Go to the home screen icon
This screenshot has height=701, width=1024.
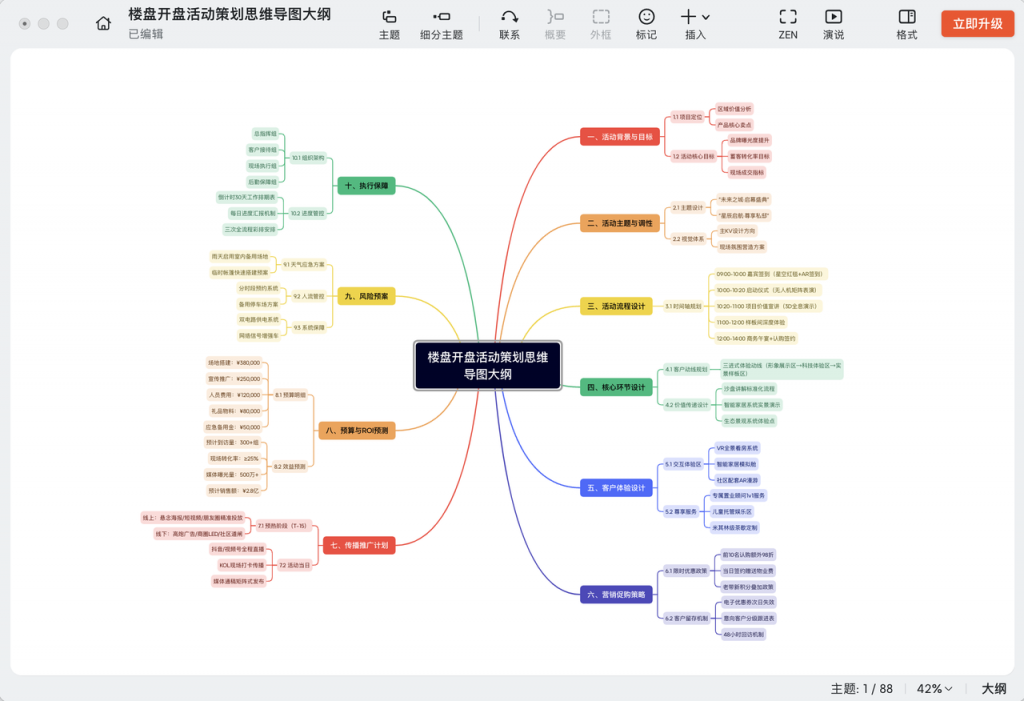click(103, 24)
